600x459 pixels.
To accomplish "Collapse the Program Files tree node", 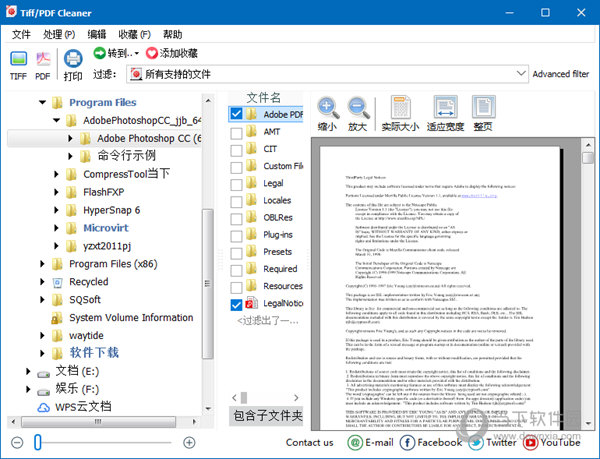I will (42, 102).
